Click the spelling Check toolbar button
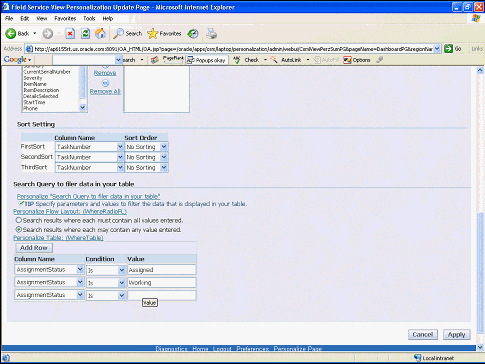 pos(247,60)
